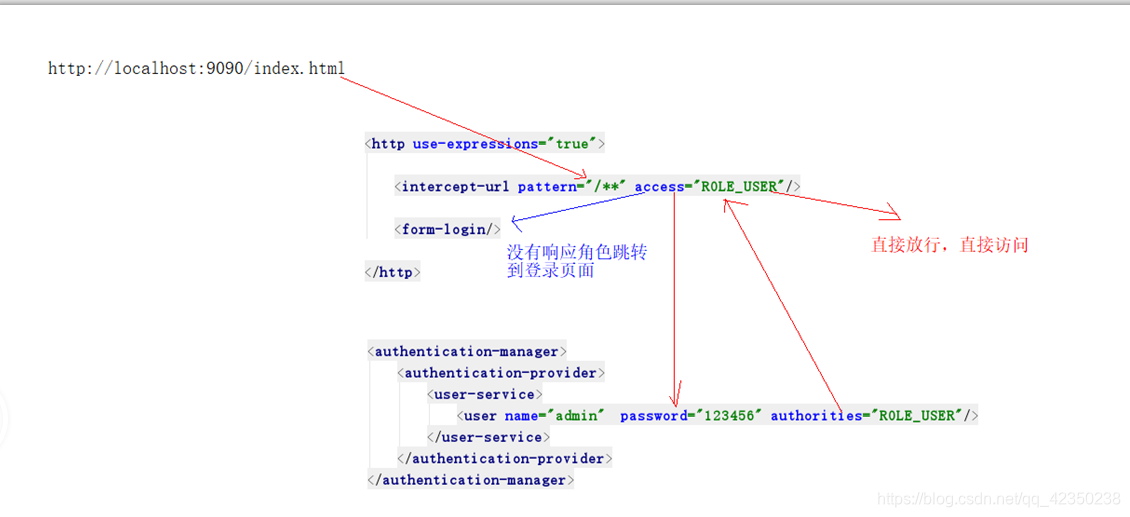Image resolution: width=1130 pixels, height=517 pixels.
Task: Click the closing </authentication-provider> tag
Action: [x=504, y=459]
